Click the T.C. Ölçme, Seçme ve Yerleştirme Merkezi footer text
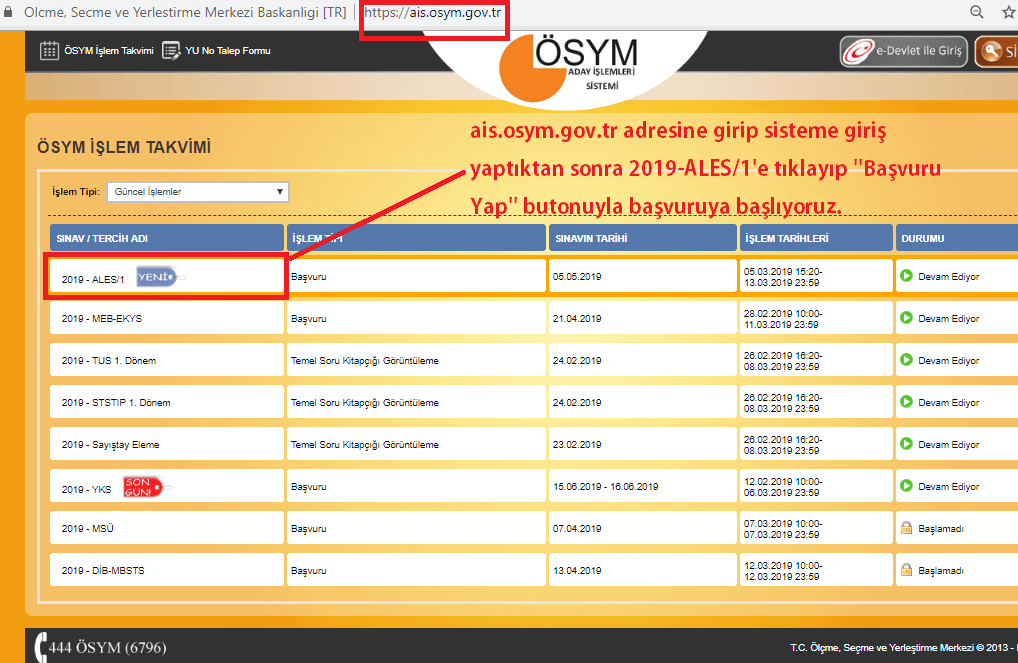Image resolution: width=1018 pixels, height=663 pixels. pyautogui.click(x=904, y=647)
